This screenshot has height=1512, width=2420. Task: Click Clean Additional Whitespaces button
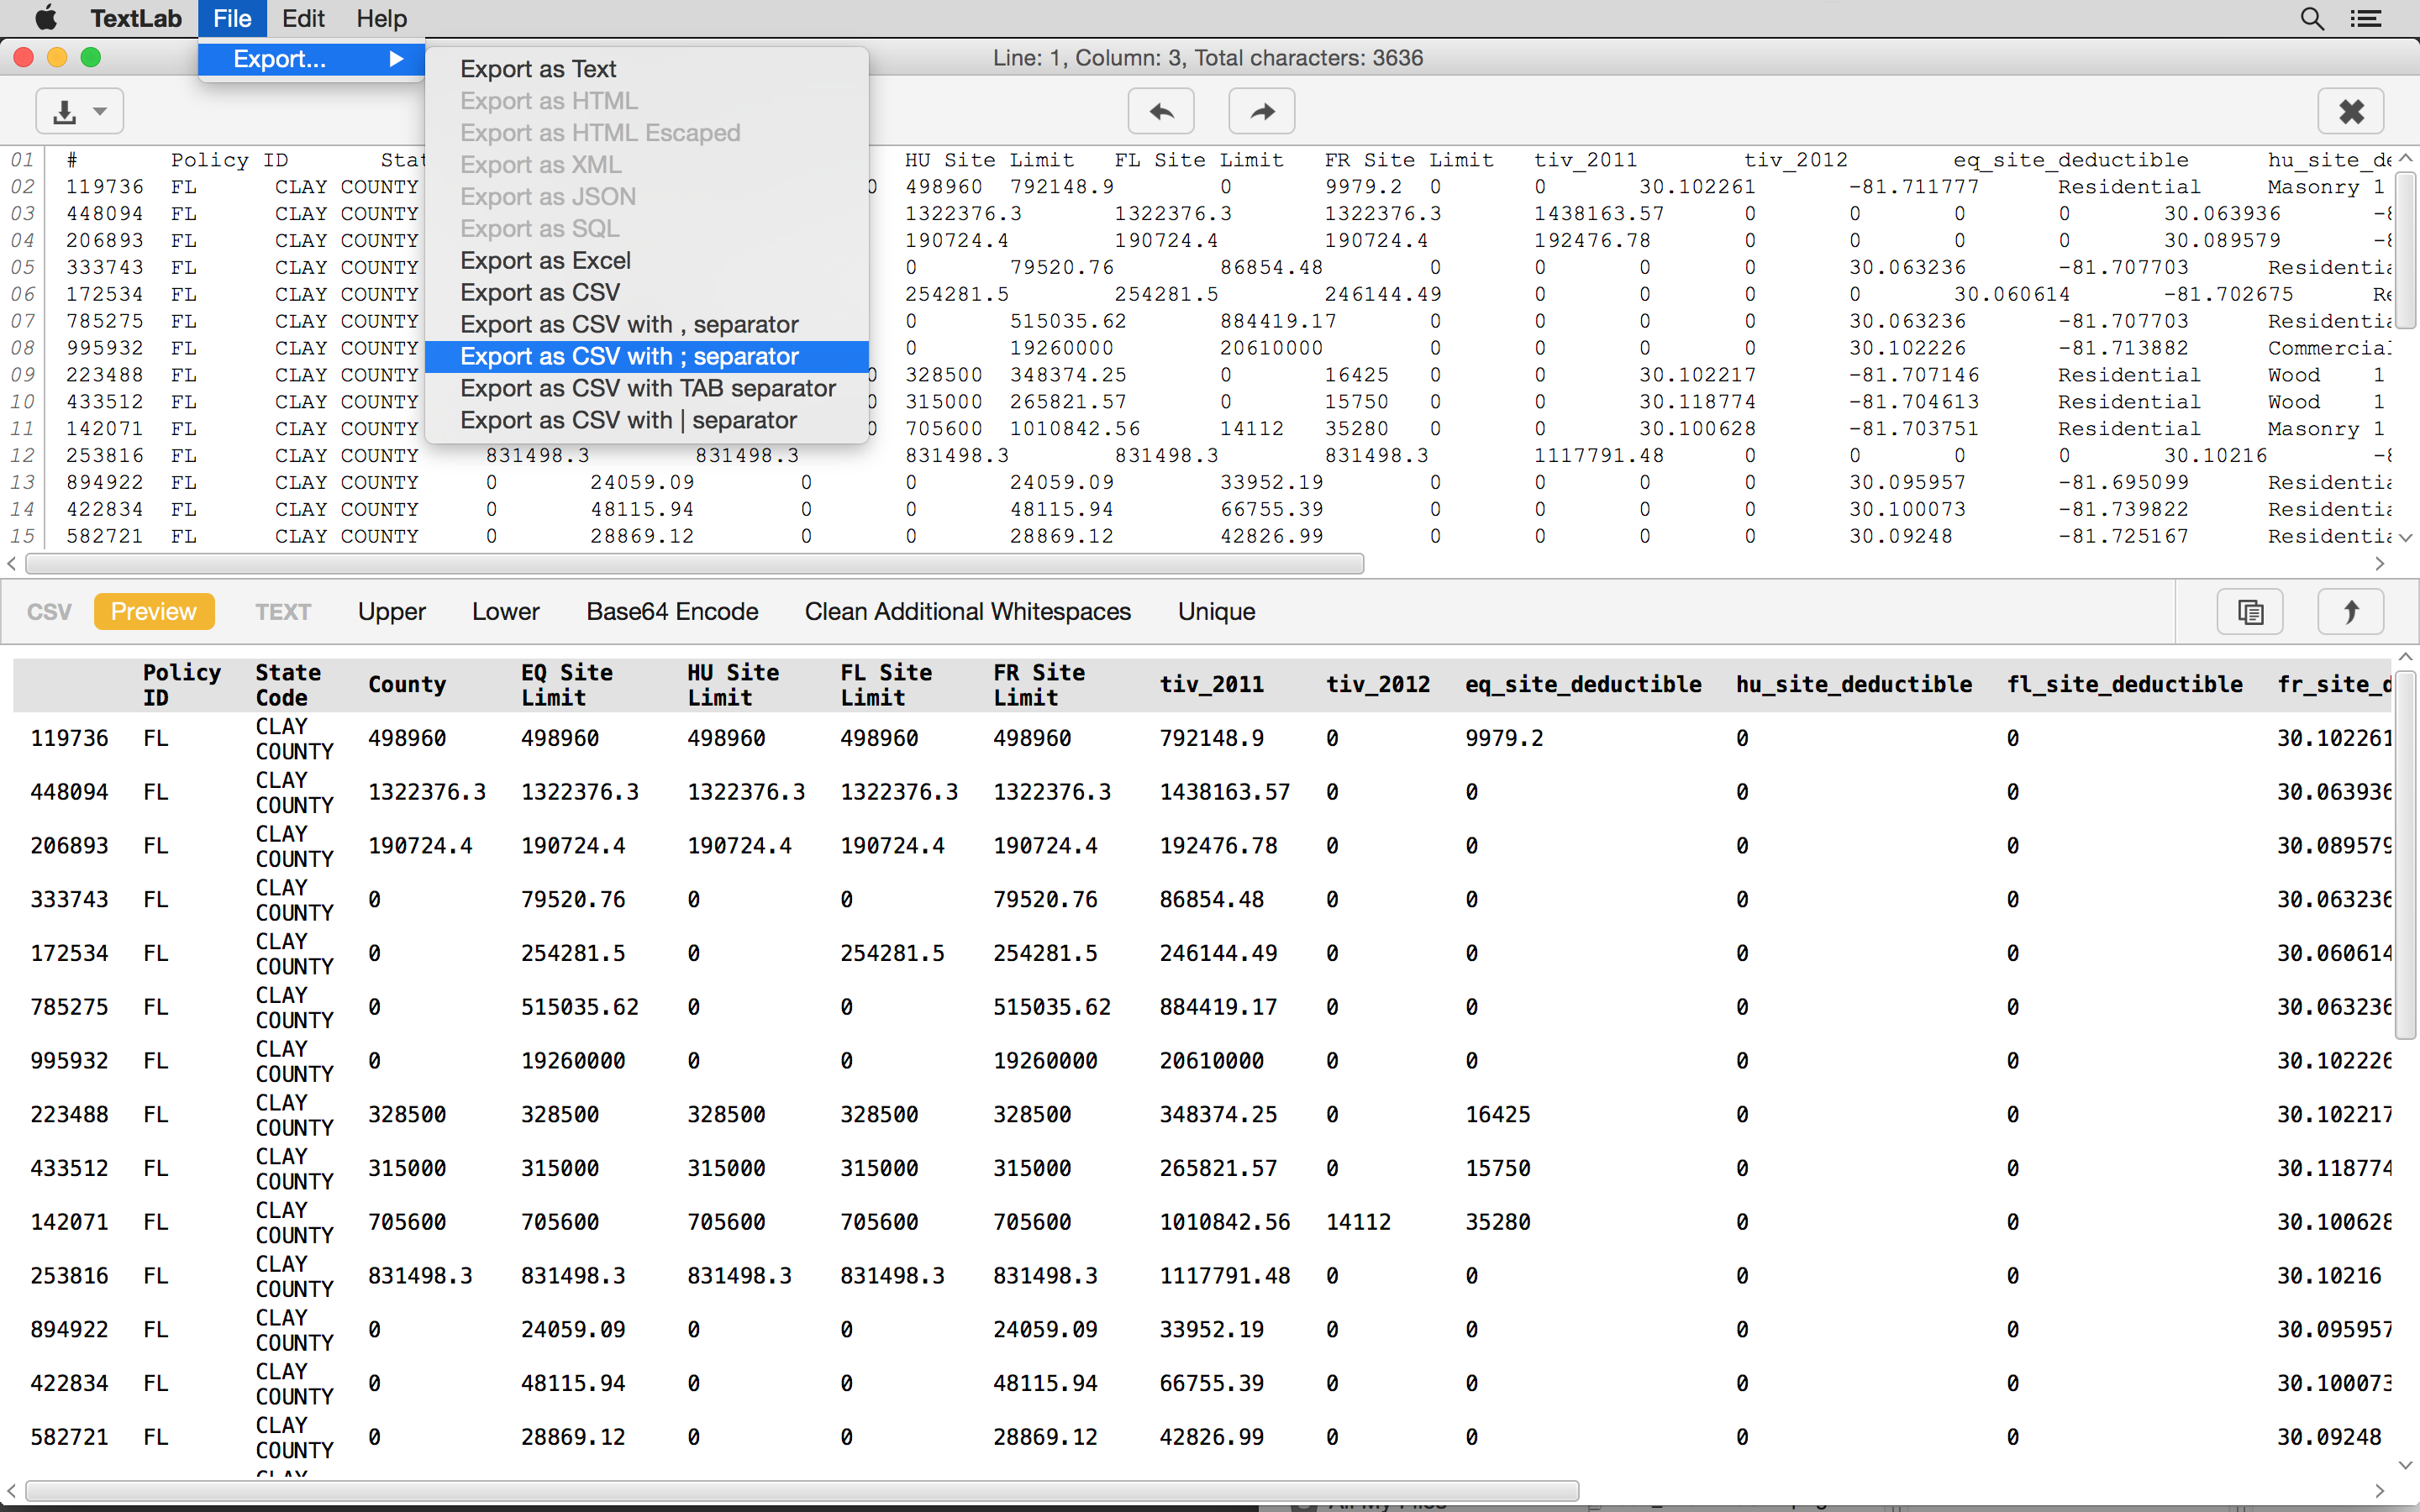tap(967, 611)
